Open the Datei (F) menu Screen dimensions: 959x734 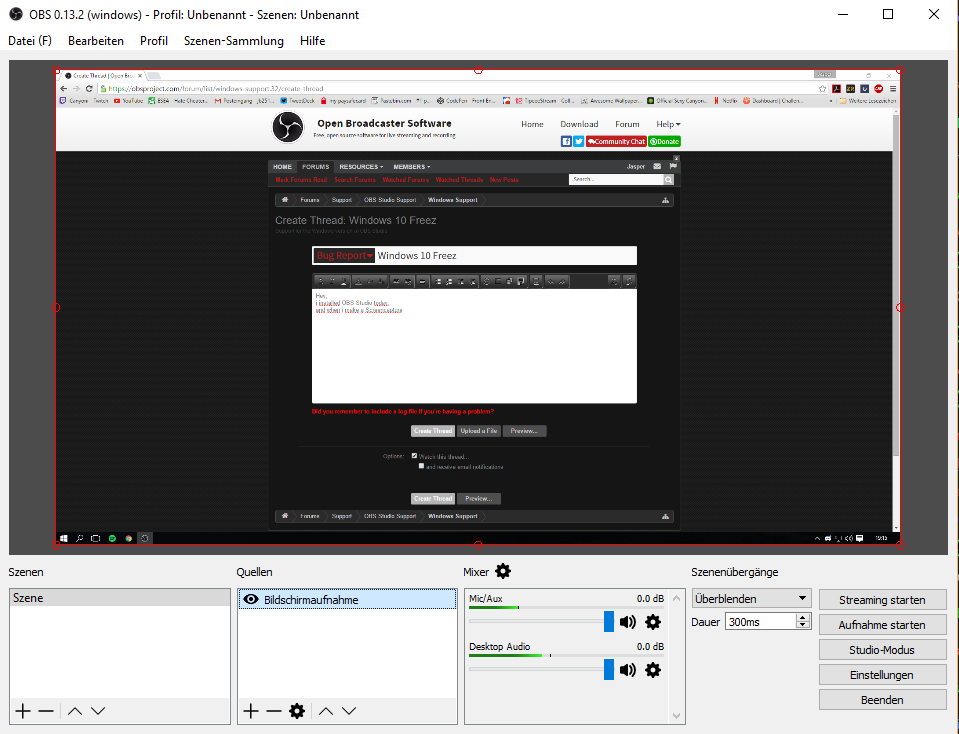pos(30,41)
